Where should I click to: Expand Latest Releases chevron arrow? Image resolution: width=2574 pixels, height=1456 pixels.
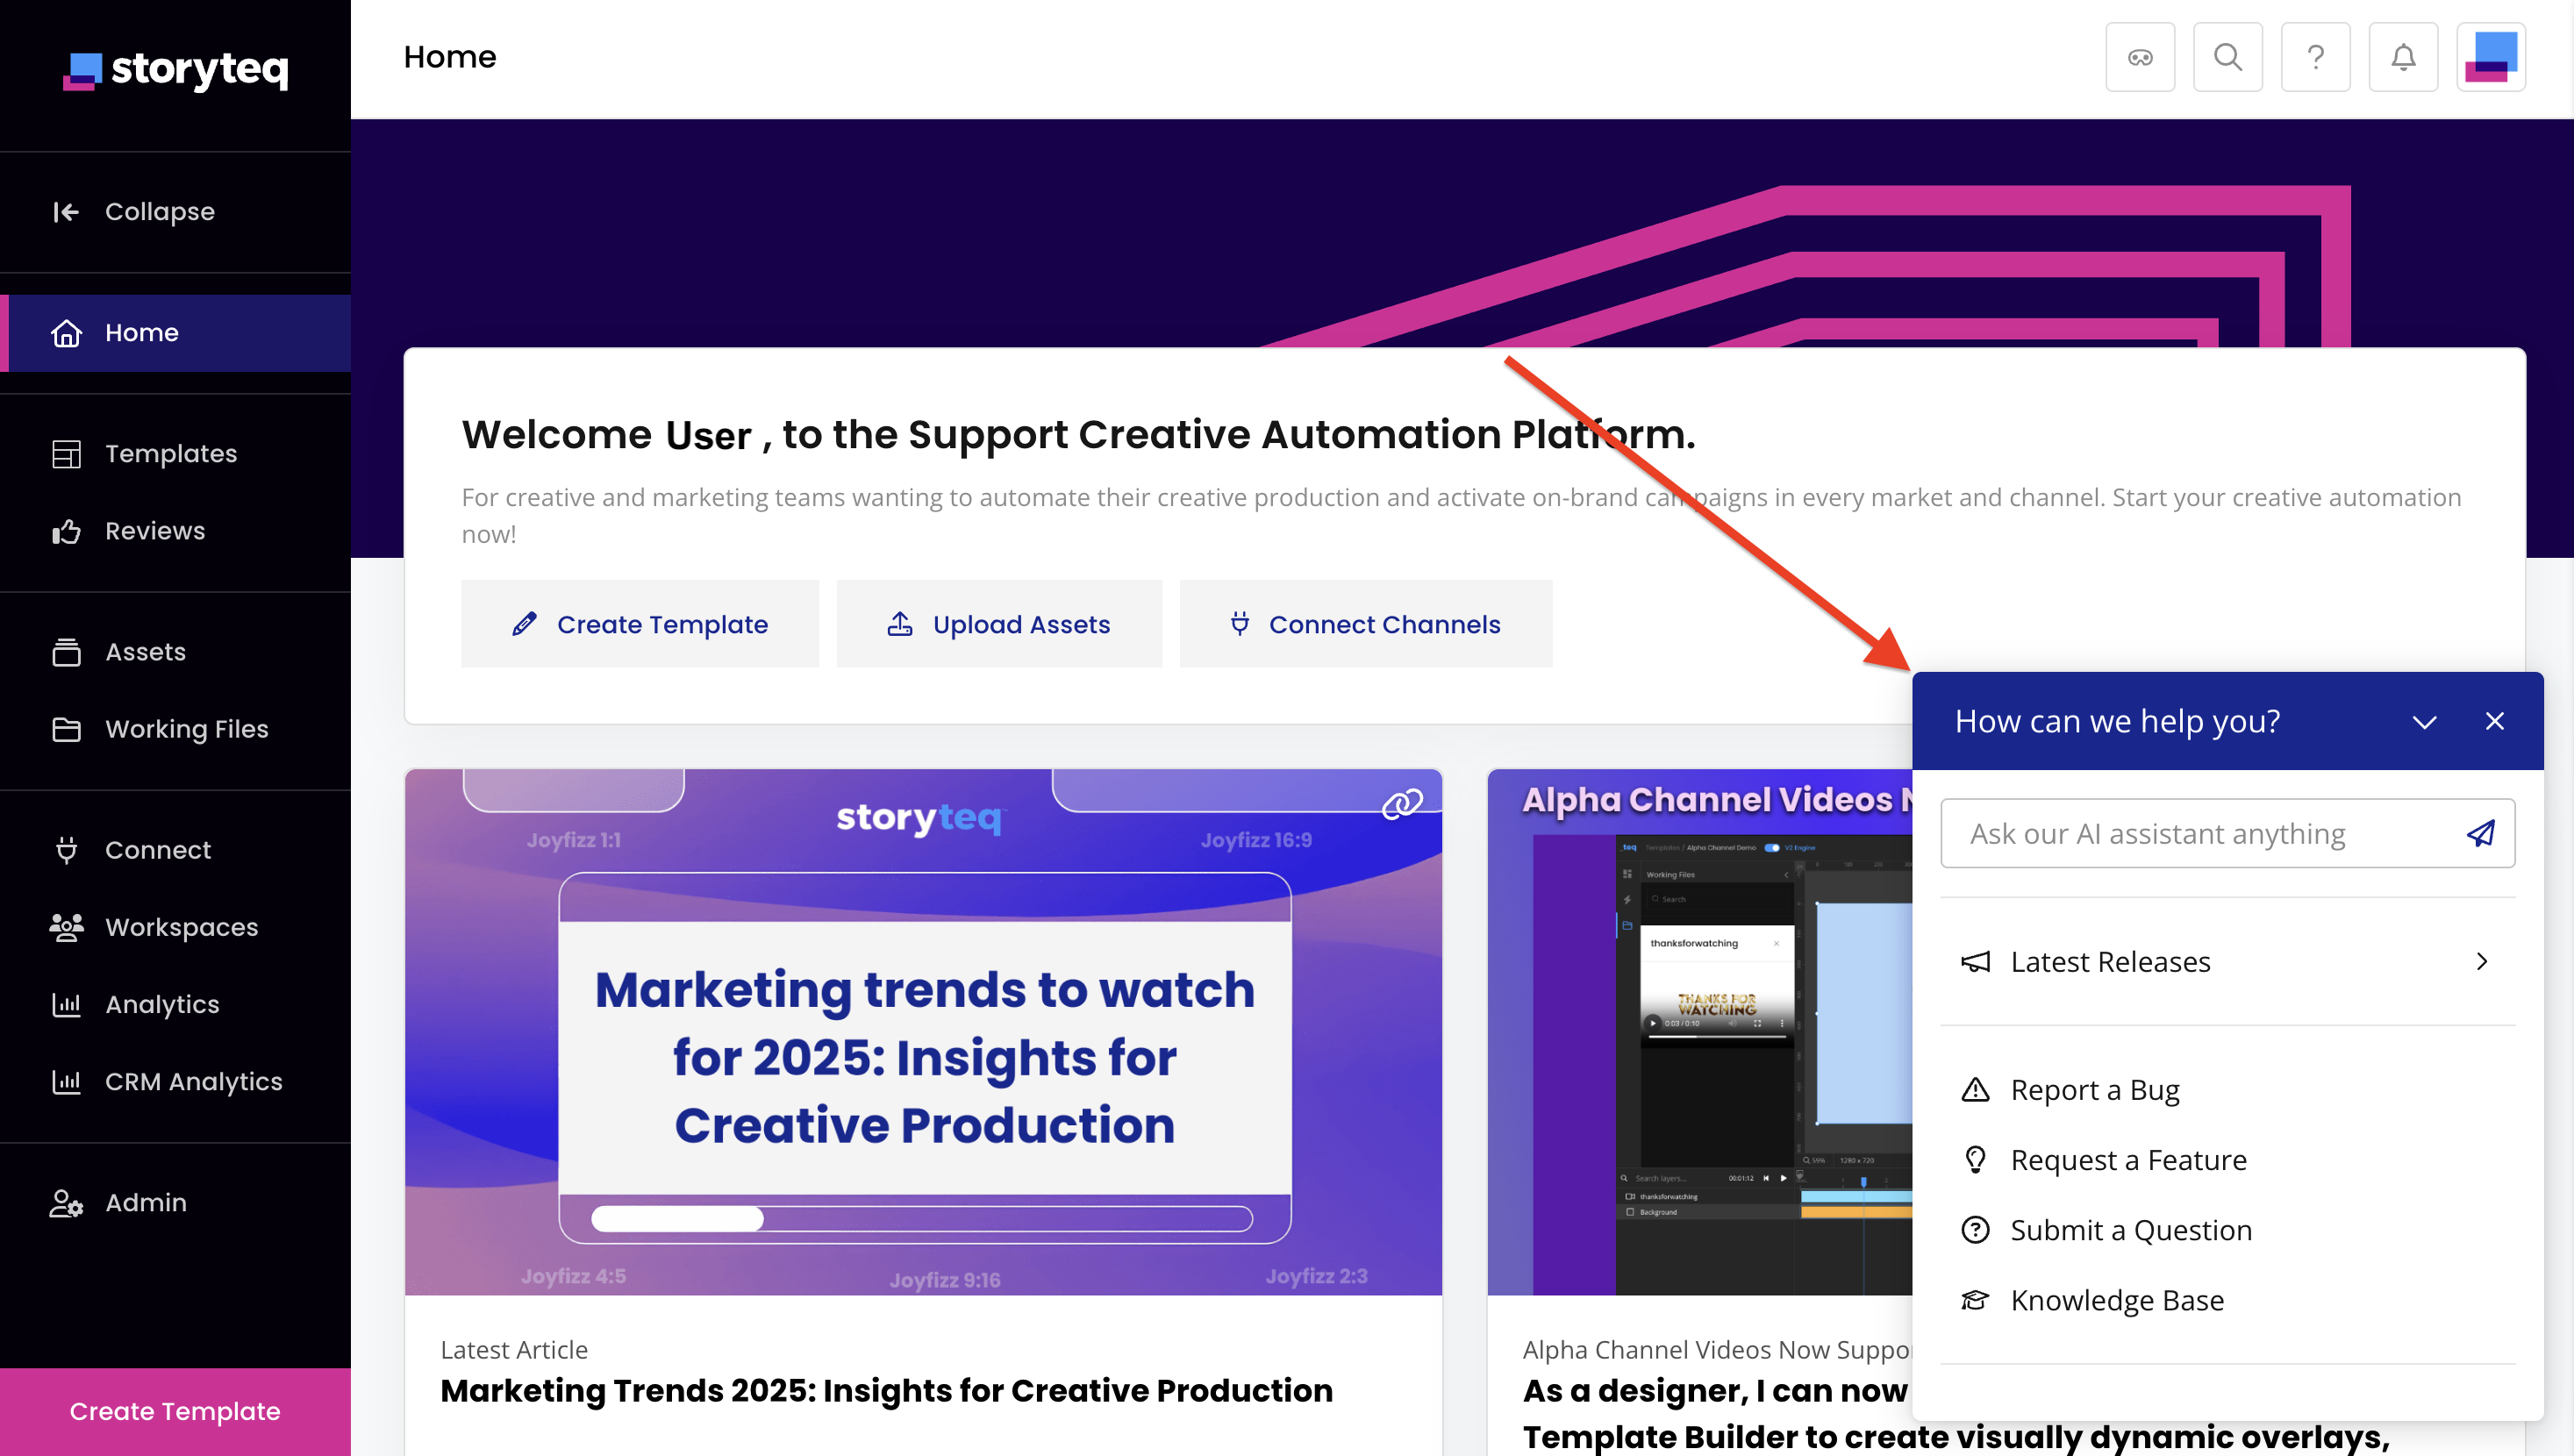2481,961
